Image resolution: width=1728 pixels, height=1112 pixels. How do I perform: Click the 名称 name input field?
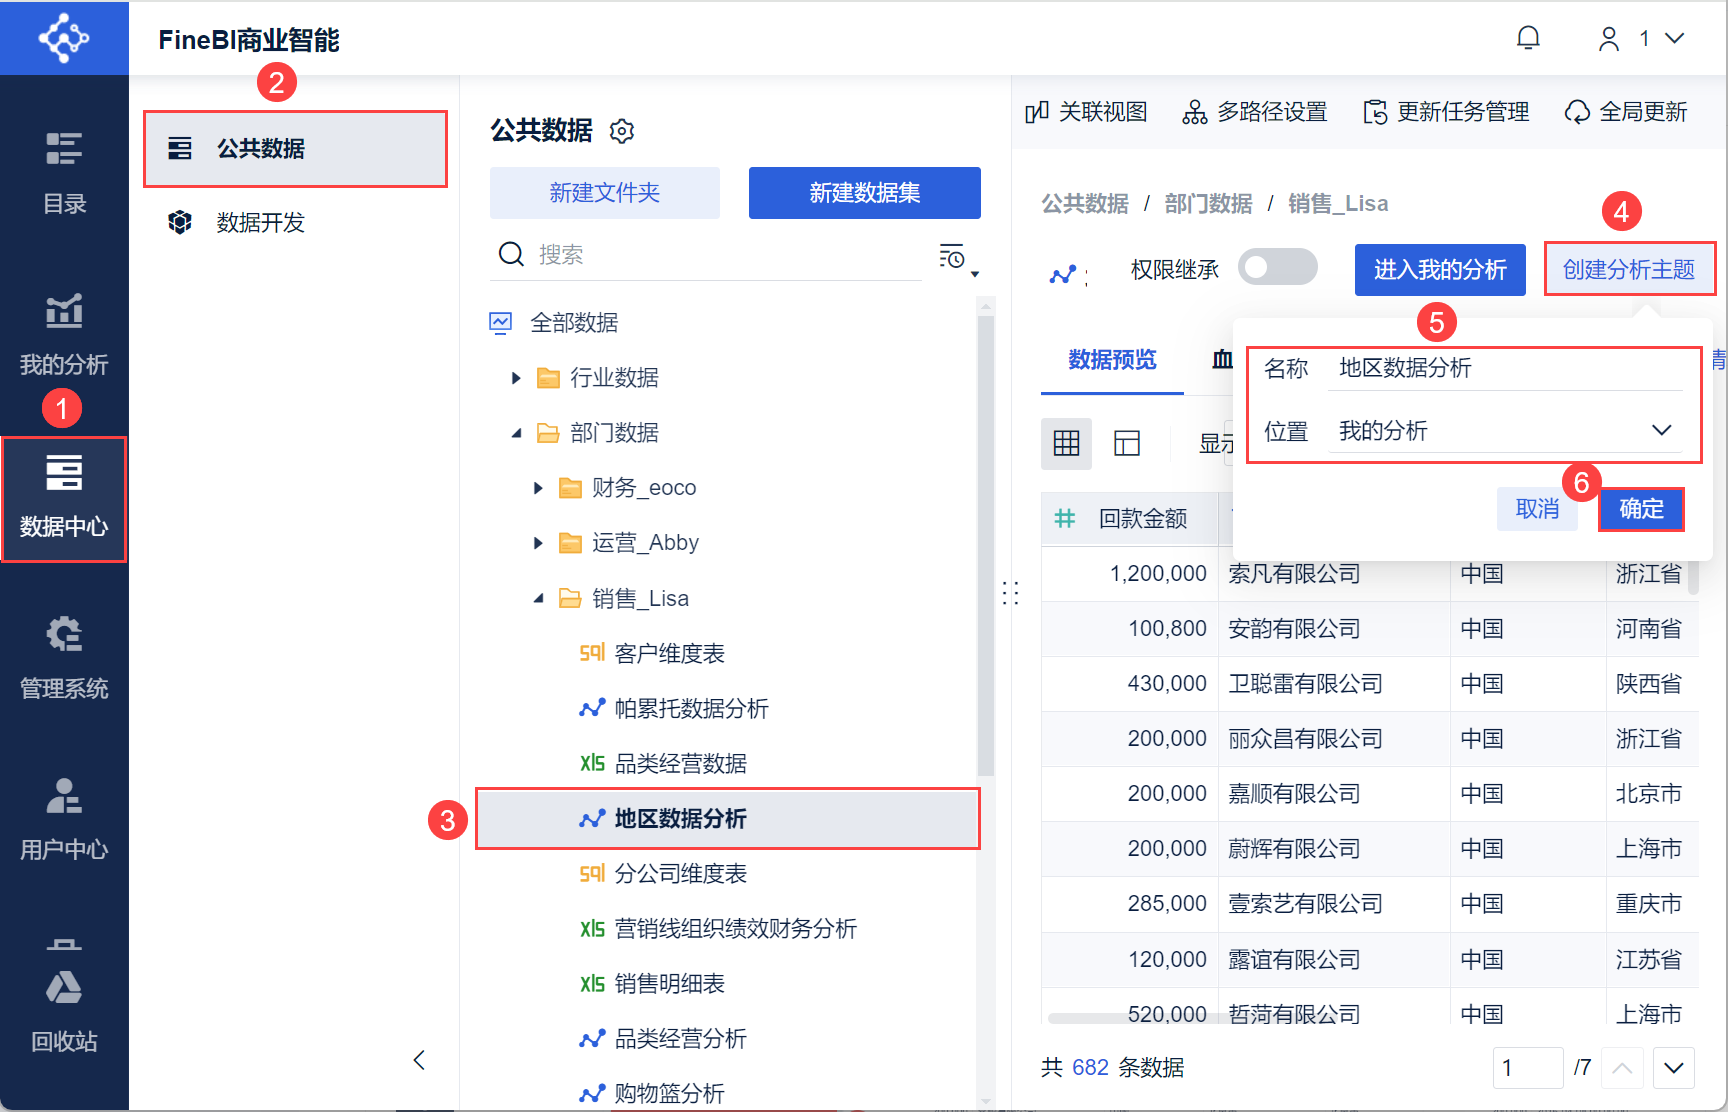point(1504,369)
